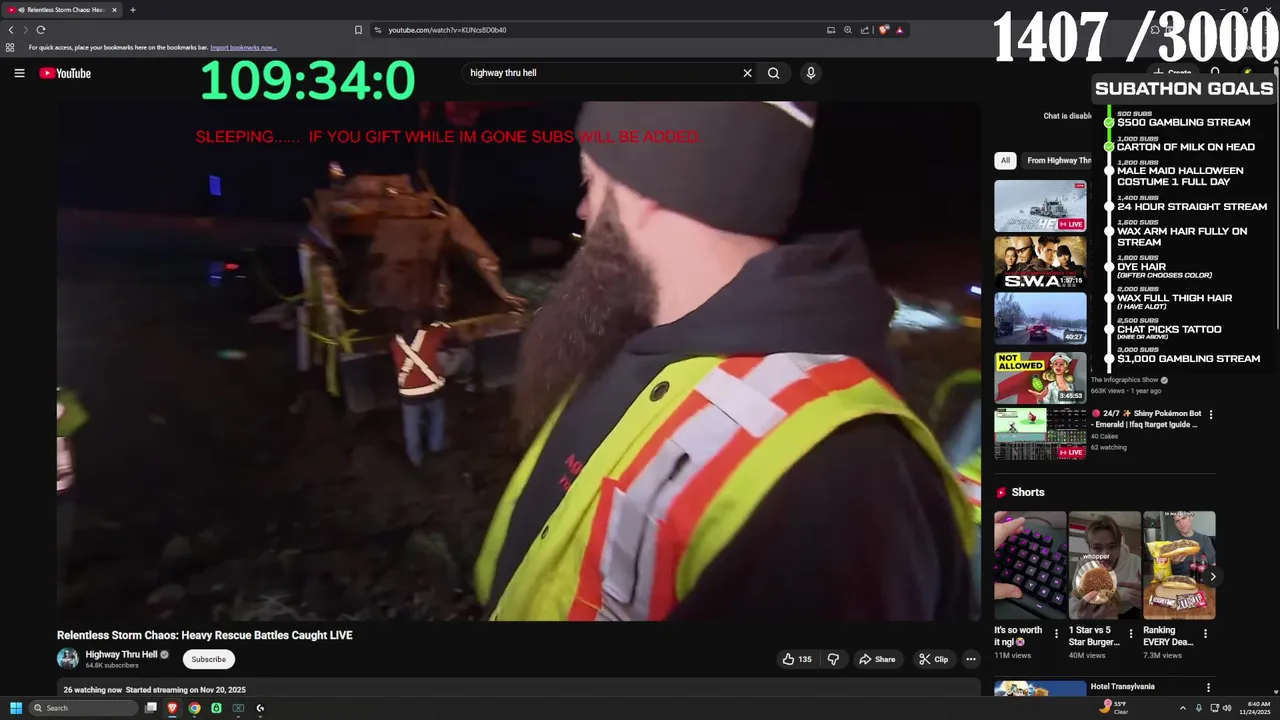Image resolution: width=1280 pixels, height=720 pixels.
Task: Open Google Chrome from the taskbar
Action: (x=194, y=708)
